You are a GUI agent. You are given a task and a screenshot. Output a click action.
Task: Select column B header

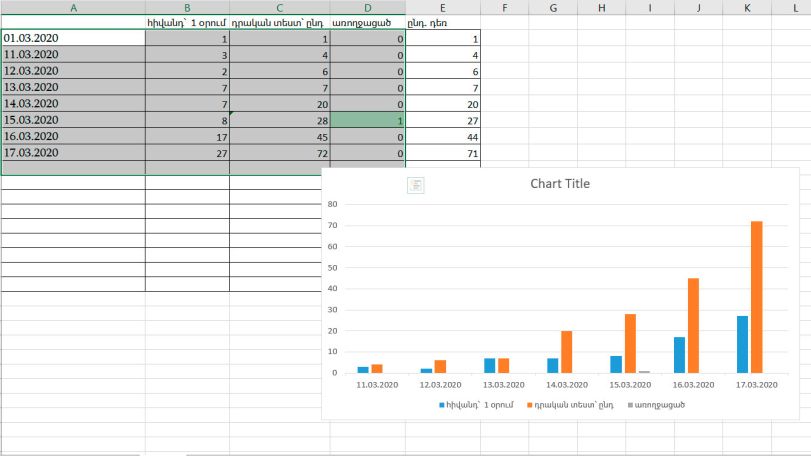(x=187, y=8)
